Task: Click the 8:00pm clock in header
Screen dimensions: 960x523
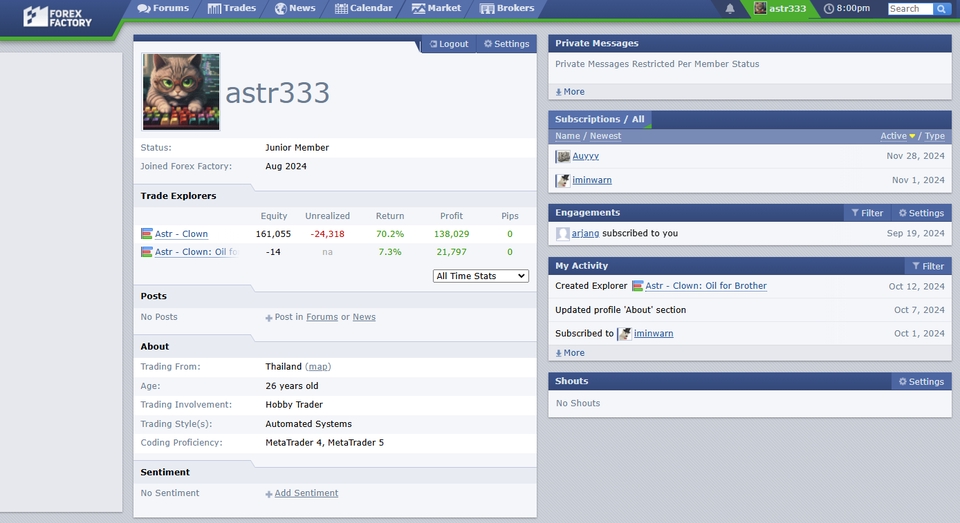Action: coord(847,9)
